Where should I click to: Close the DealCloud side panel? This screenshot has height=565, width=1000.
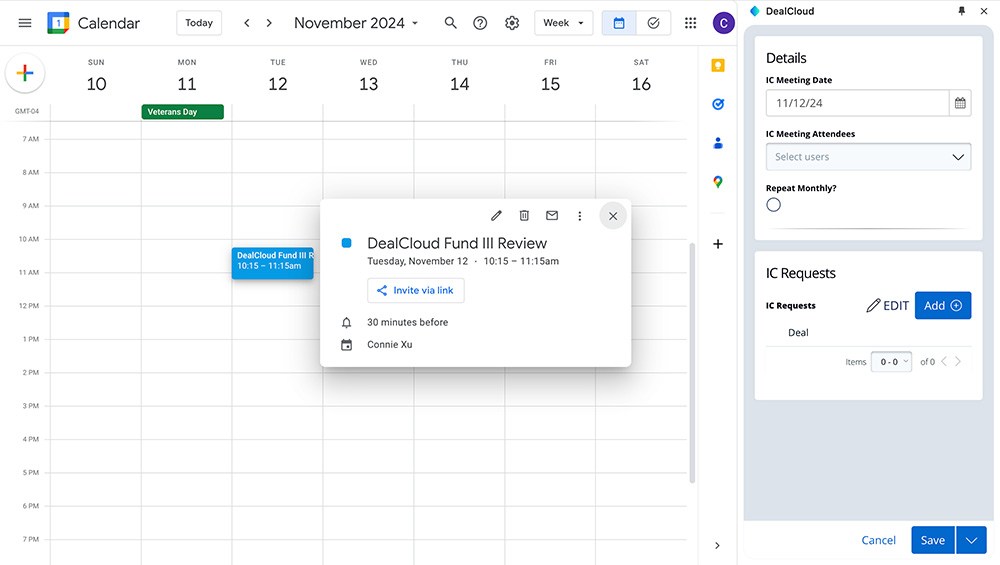[x=984, y=11]
